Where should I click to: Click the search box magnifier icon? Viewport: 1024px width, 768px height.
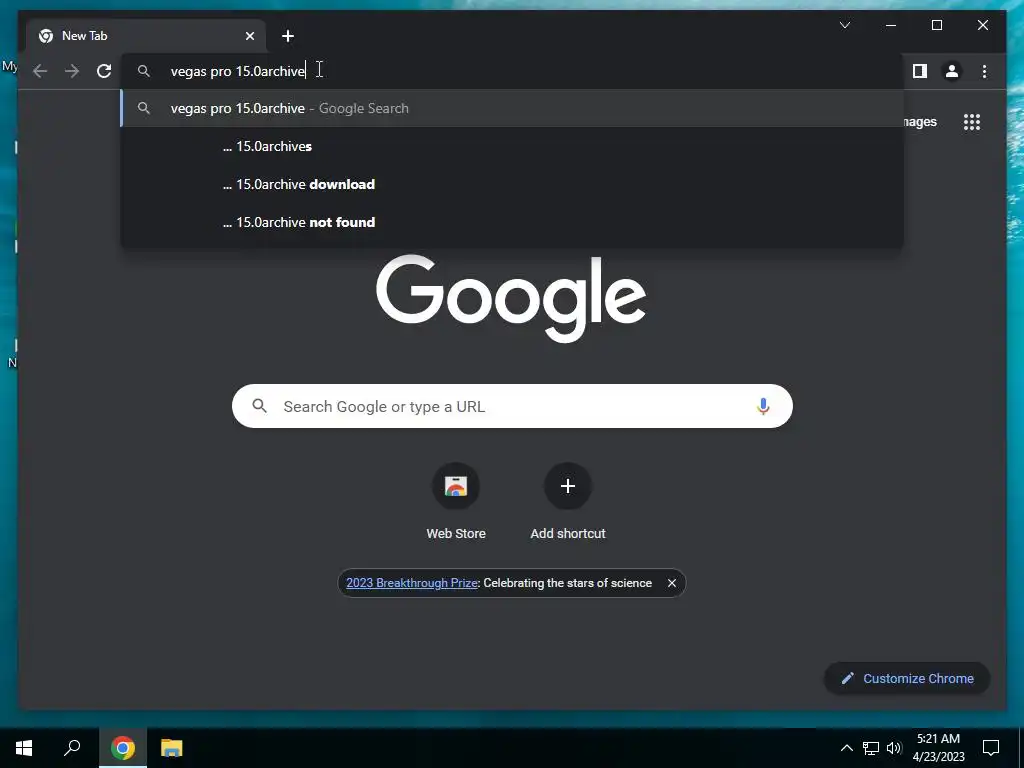pyautogui.click(x=259, y=406)
